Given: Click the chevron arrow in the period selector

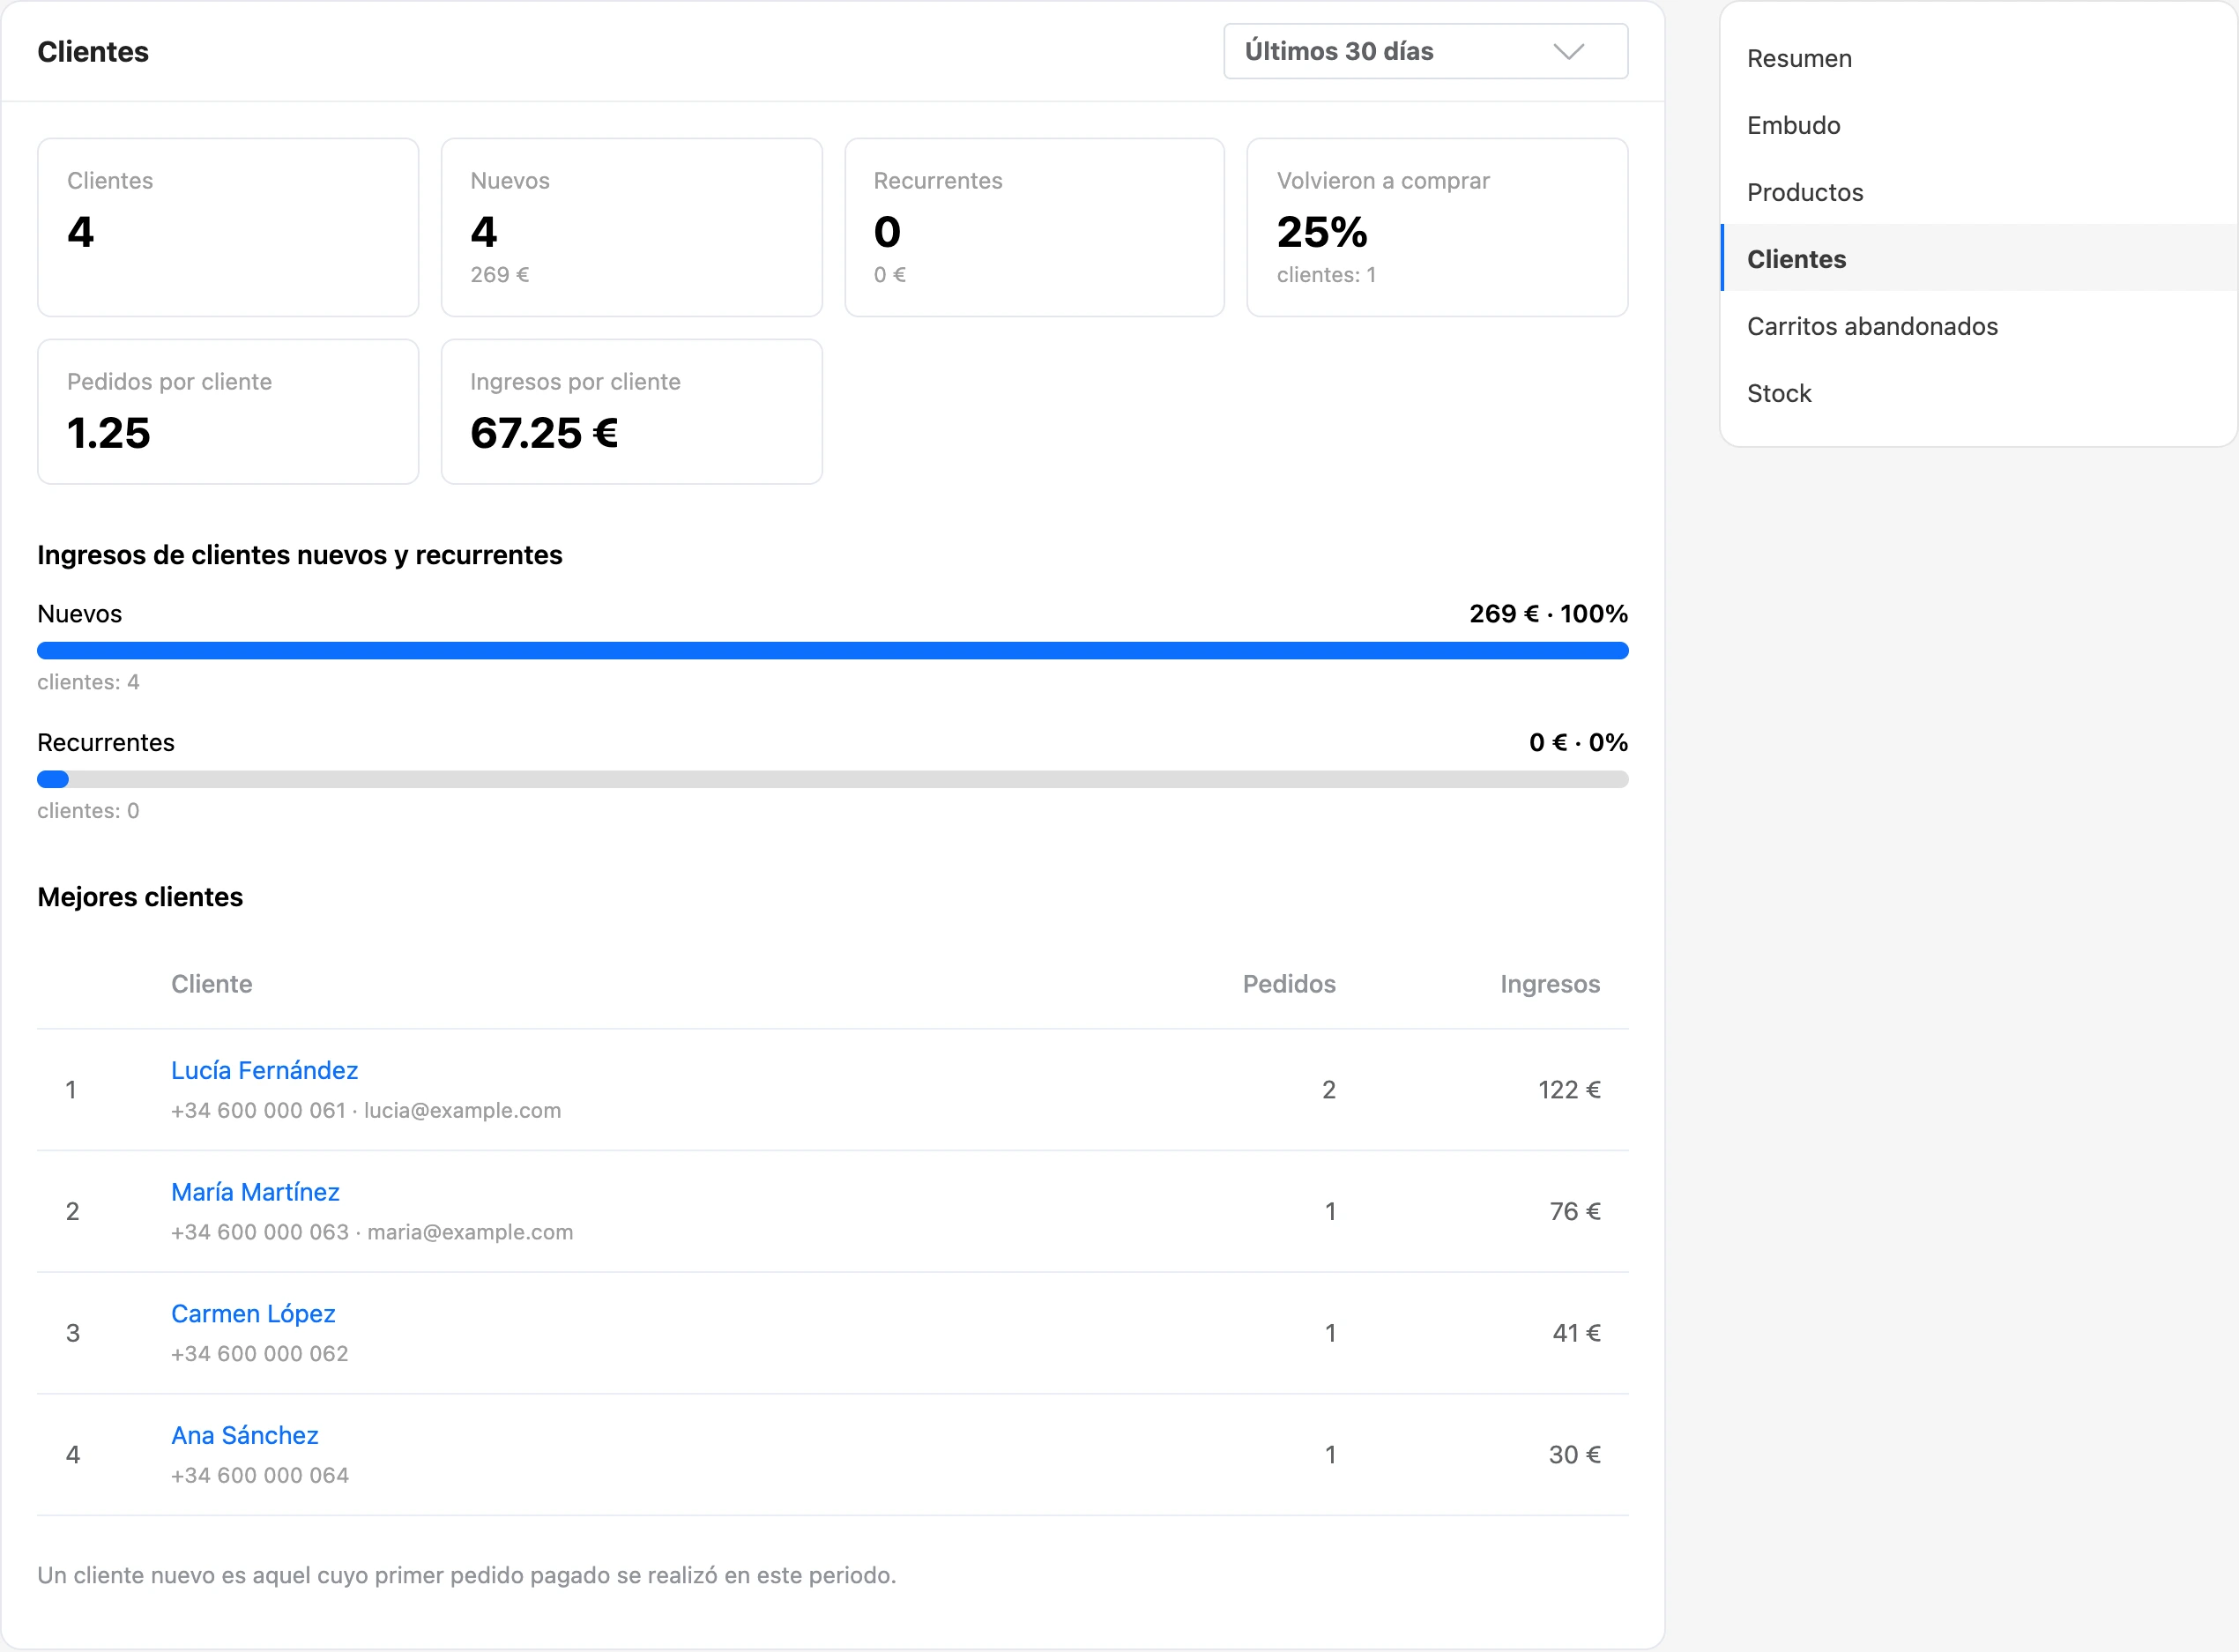Looking at the screenshot, I should [x=1568, y=51].
